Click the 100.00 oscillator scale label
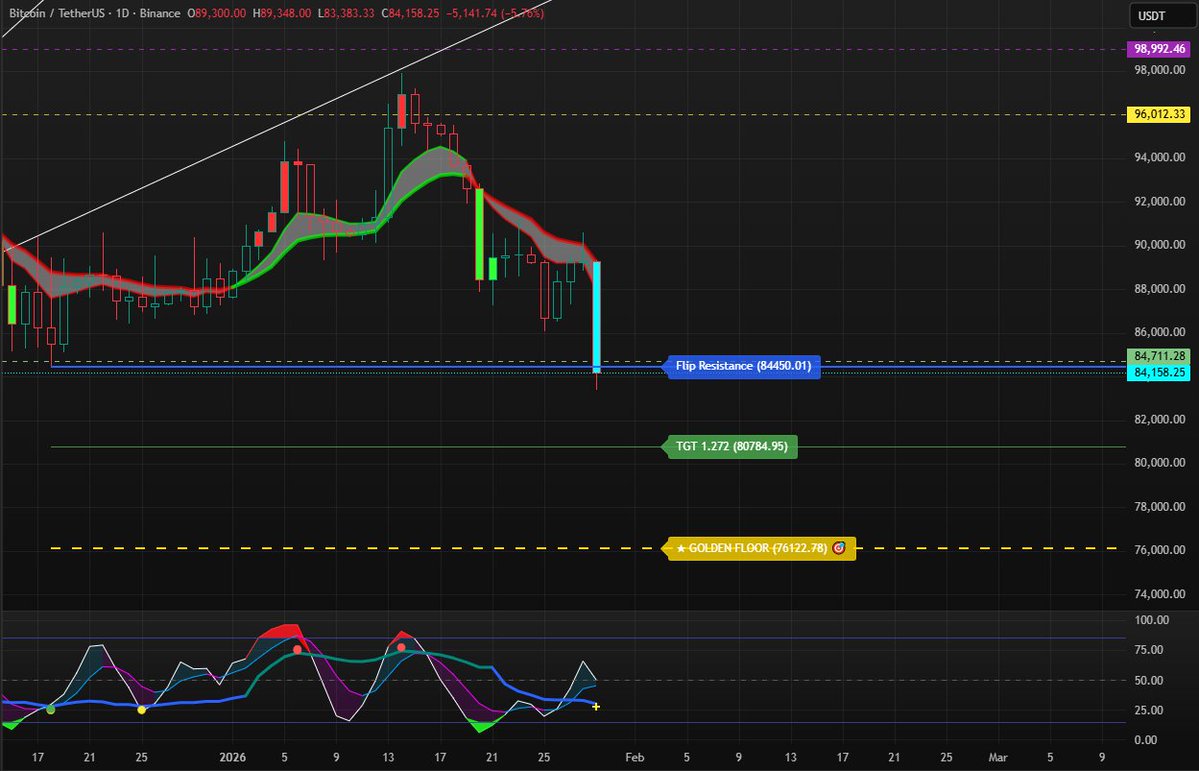The width and height of the screenshot is (1199, 771). click(1152, 620)
